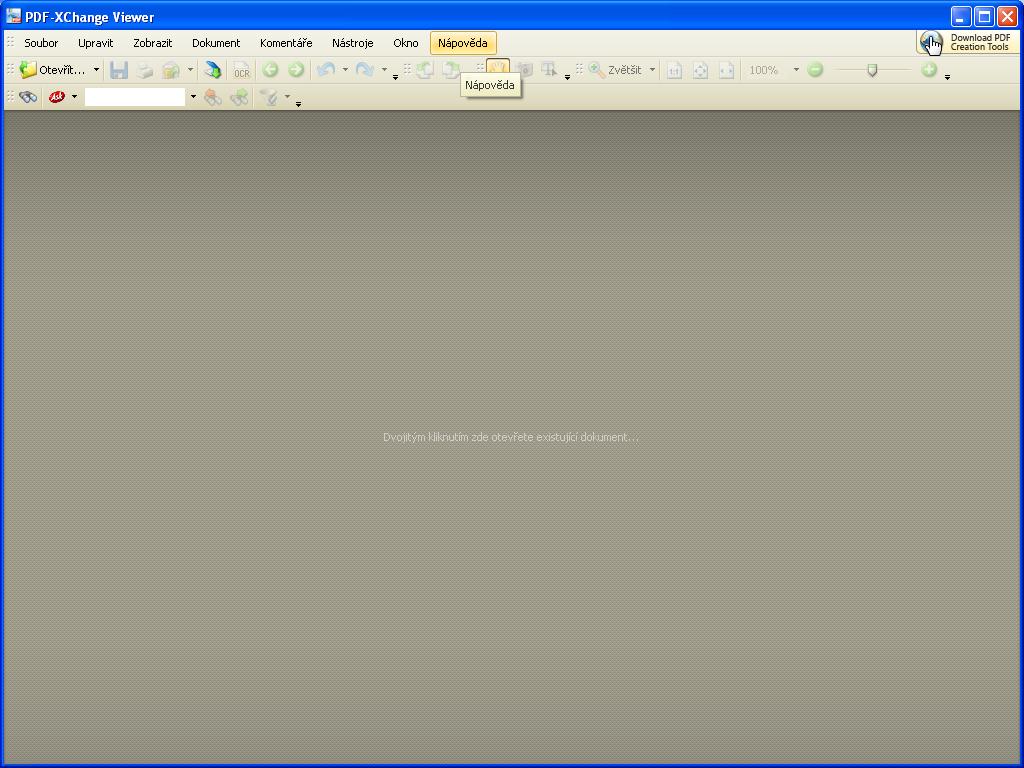Open the Upravit menu
The height and width of the screenshot is (768, 1024).
[95, 43]
